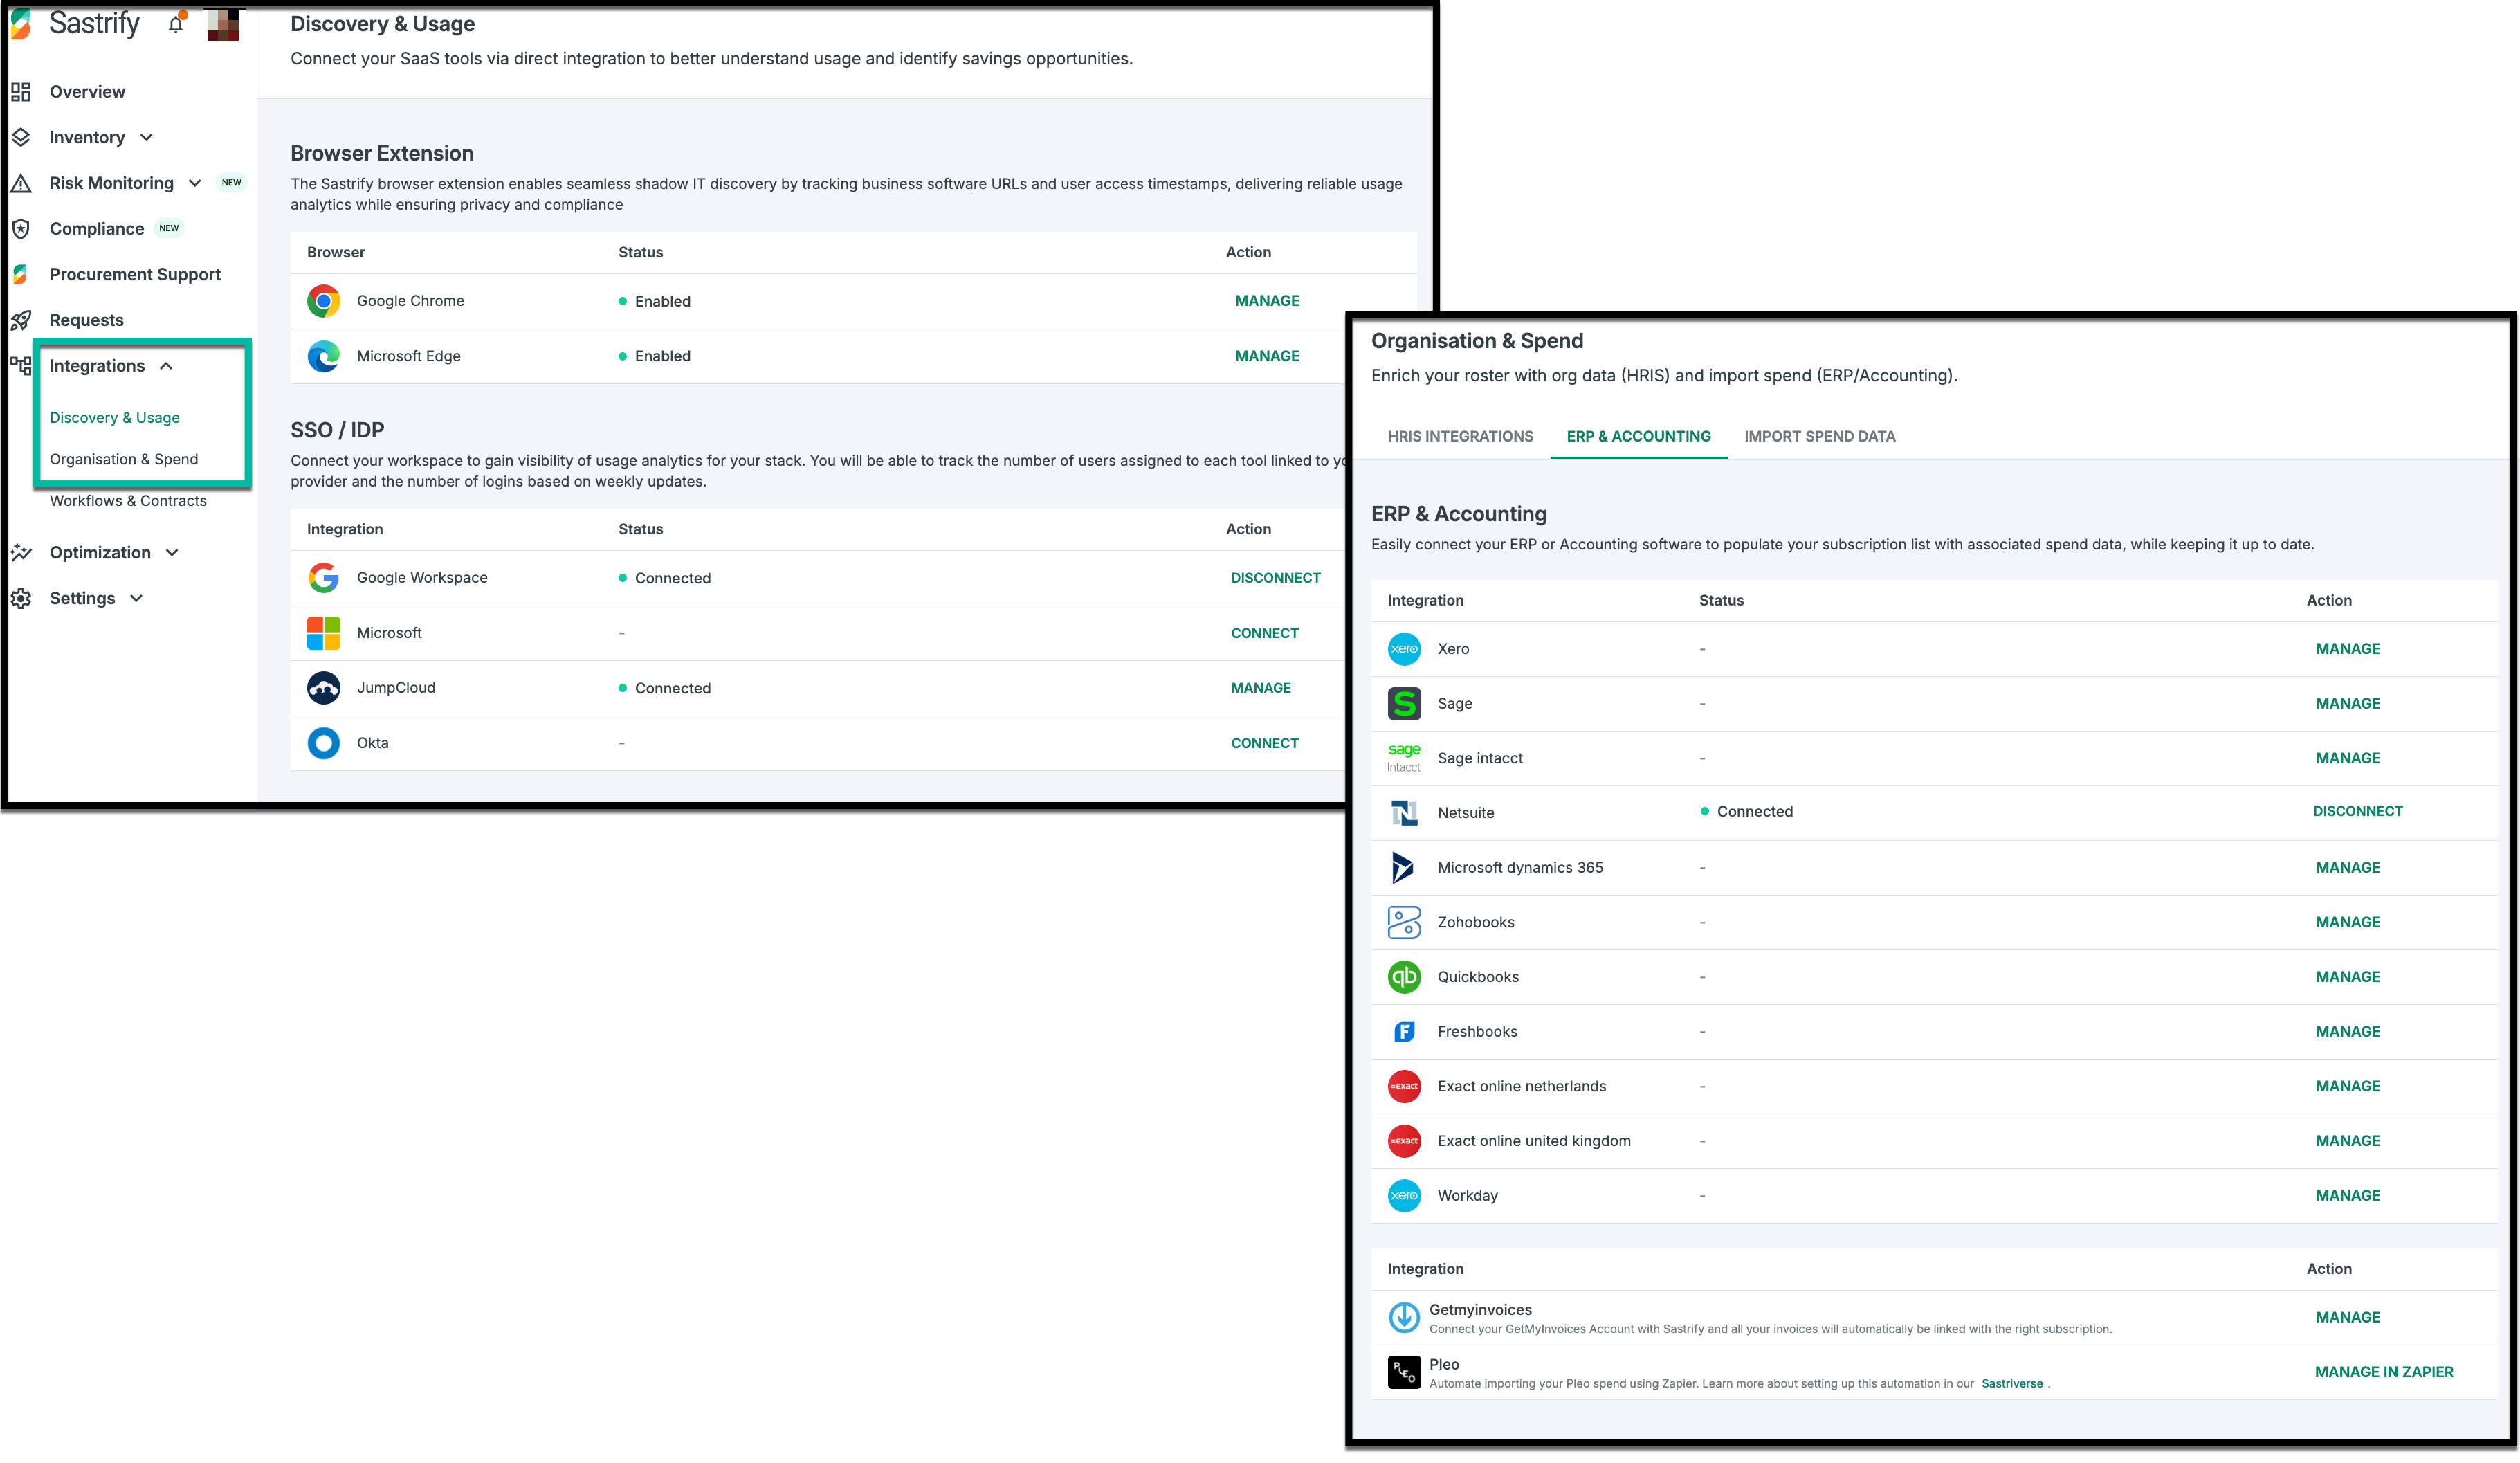Click the Compliance shield icon
The image size is (2520, 1463).
tap(21, 229)
